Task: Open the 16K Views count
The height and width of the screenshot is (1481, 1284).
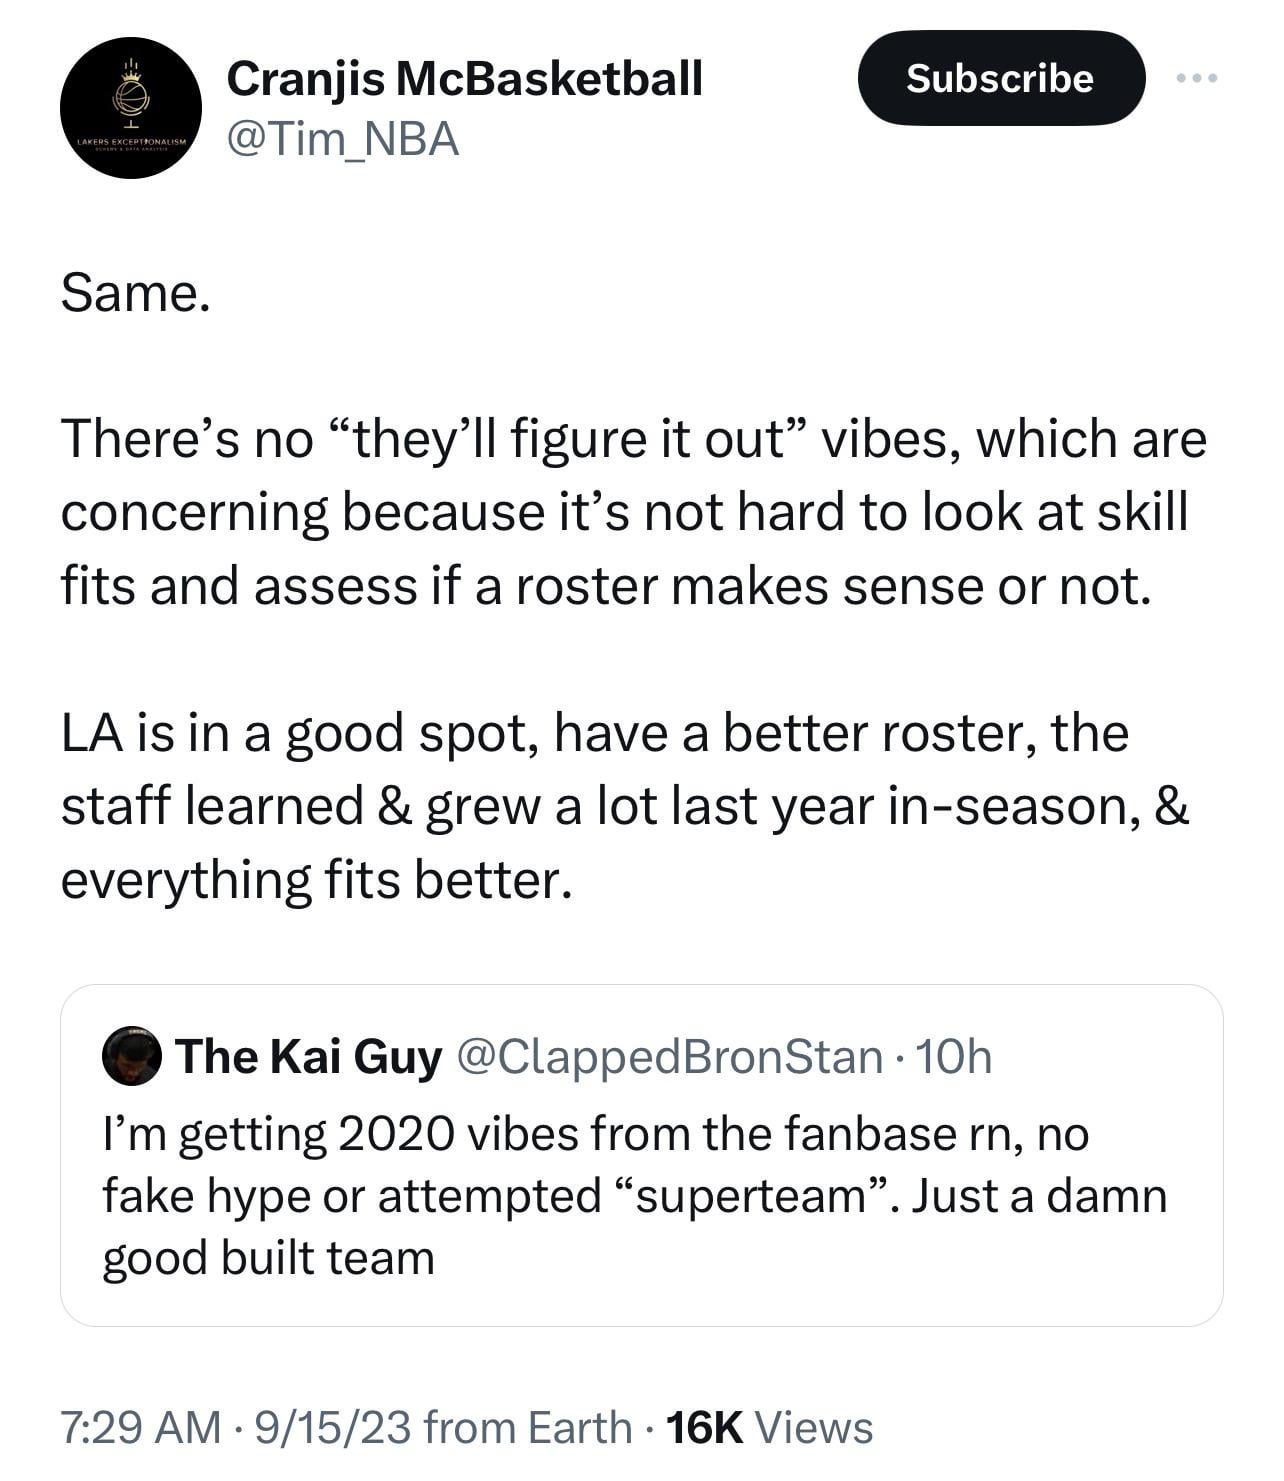Action: tap(768, 1427)
